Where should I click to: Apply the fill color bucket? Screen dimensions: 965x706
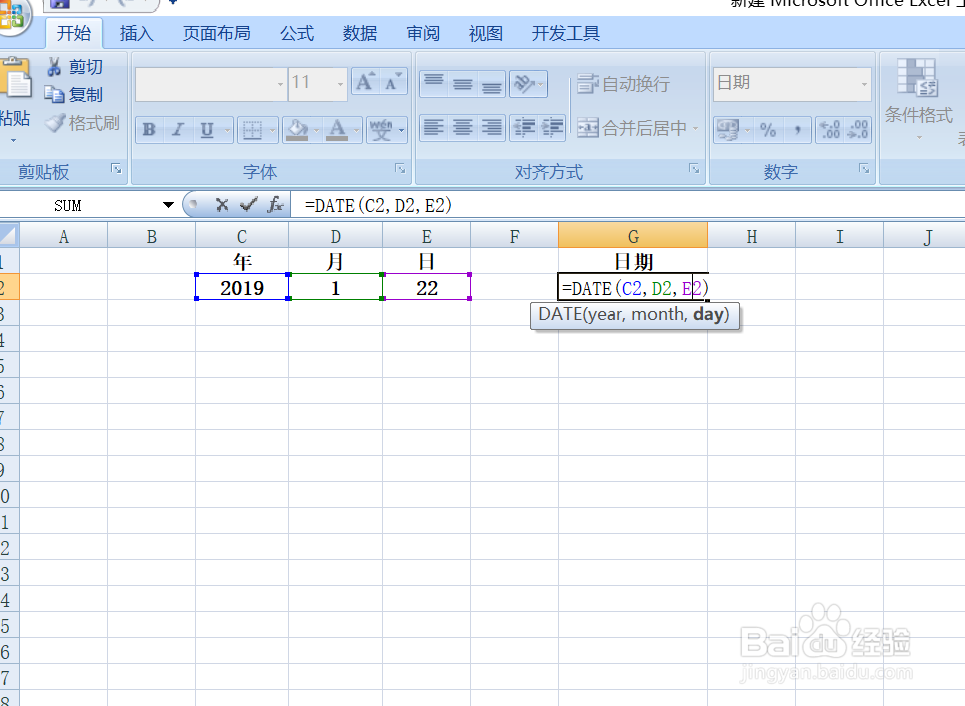click(x=297, y=129)
